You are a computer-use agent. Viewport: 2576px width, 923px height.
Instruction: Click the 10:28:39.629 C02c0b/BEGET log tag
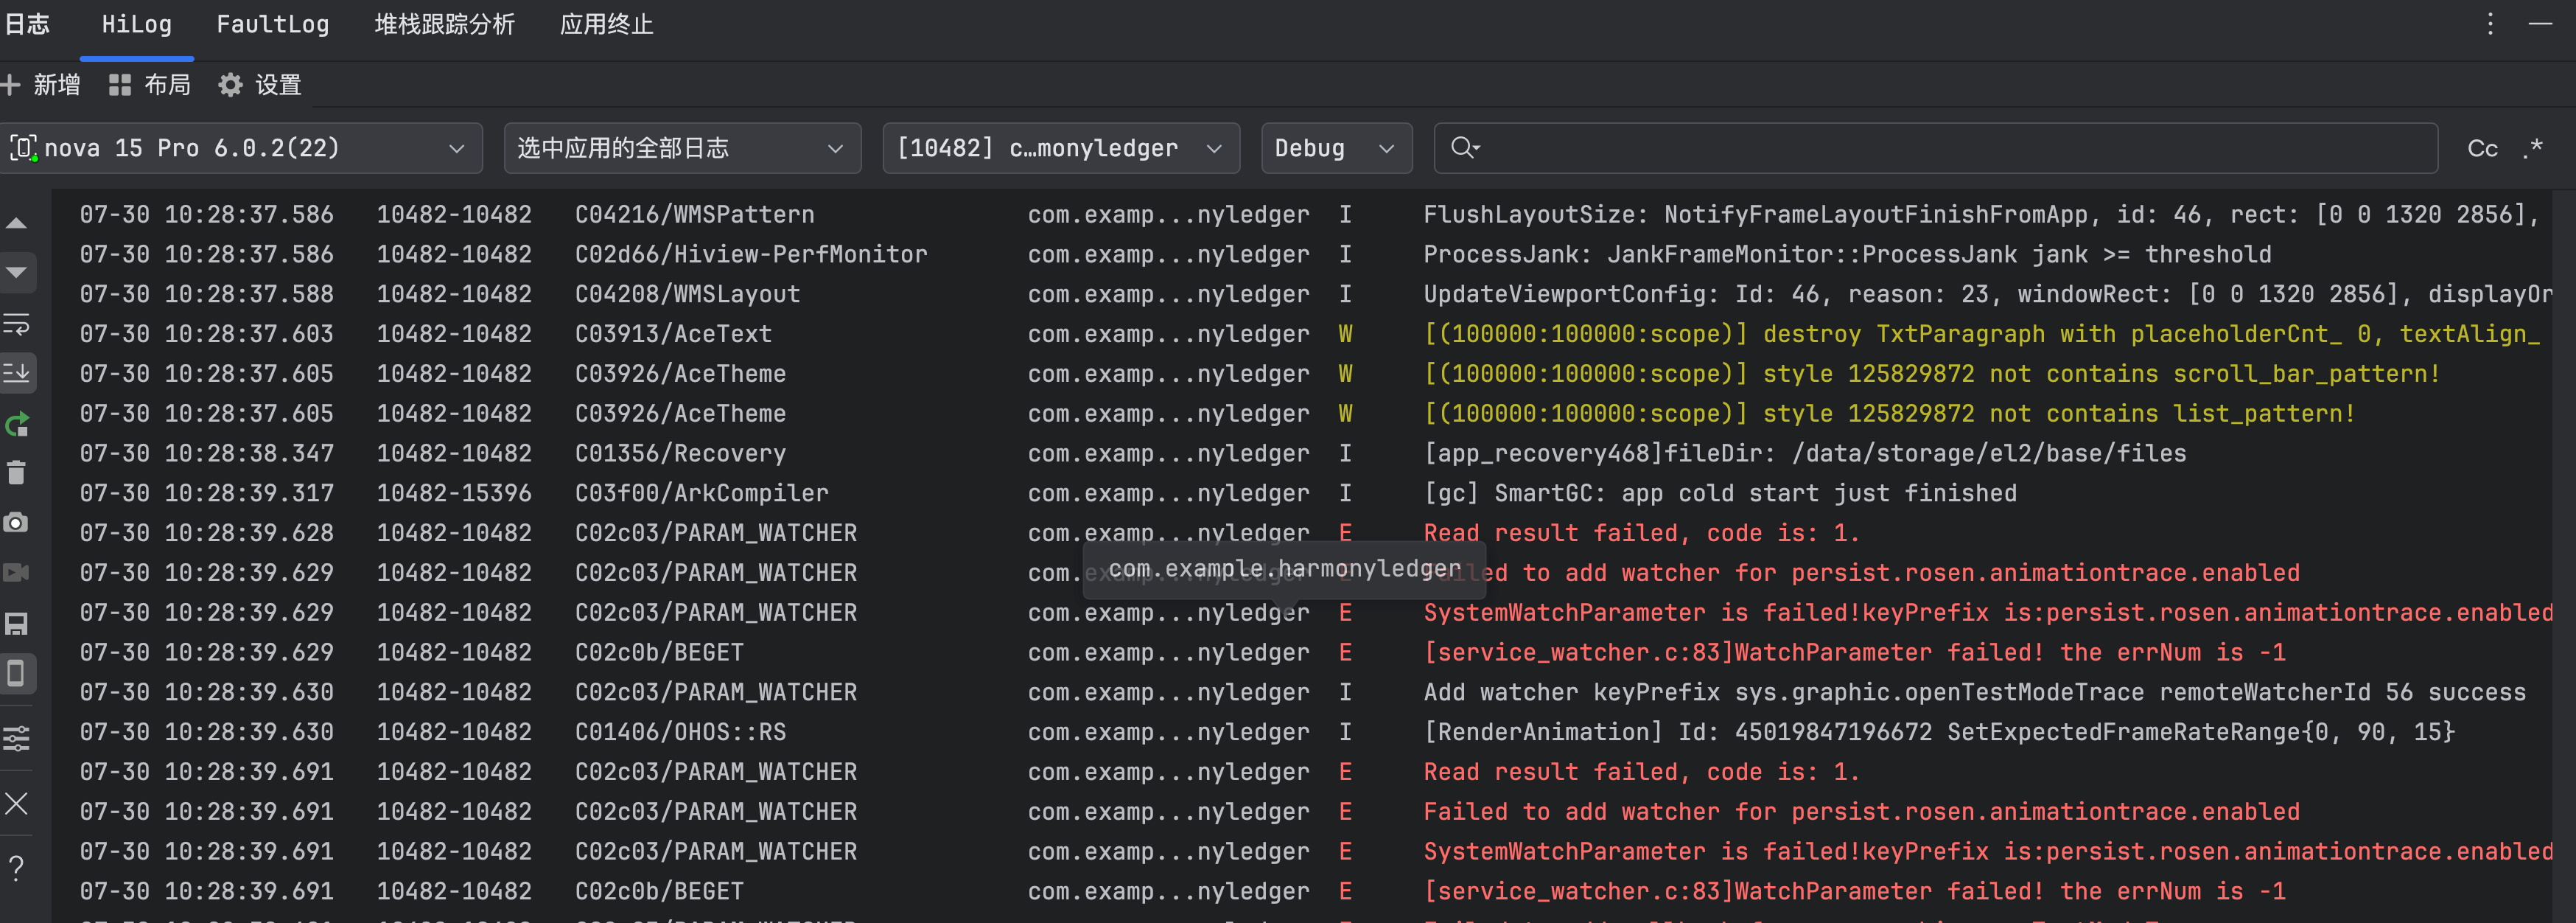pyautogui.click(x=660, y=652)
